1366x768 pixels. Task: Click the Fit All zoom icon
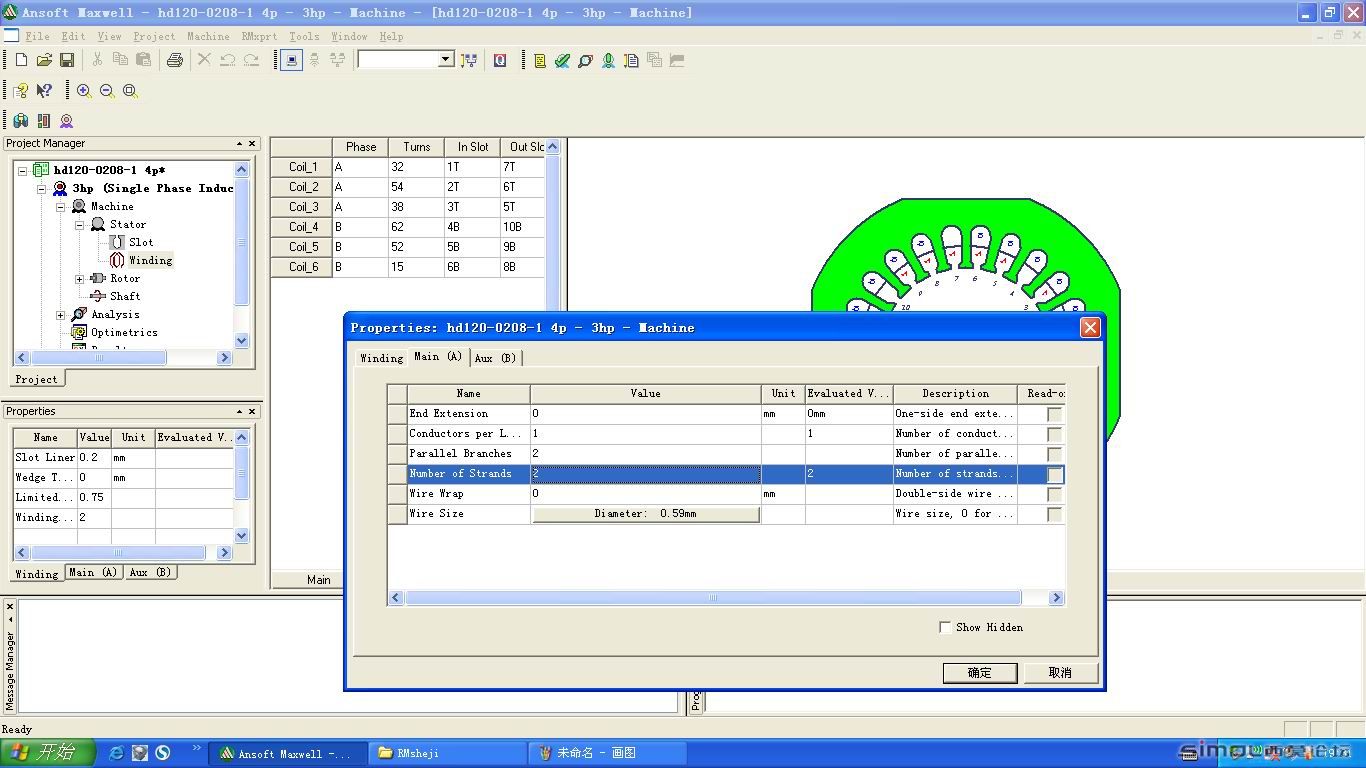pyautogui.click(x=130, y=90)
